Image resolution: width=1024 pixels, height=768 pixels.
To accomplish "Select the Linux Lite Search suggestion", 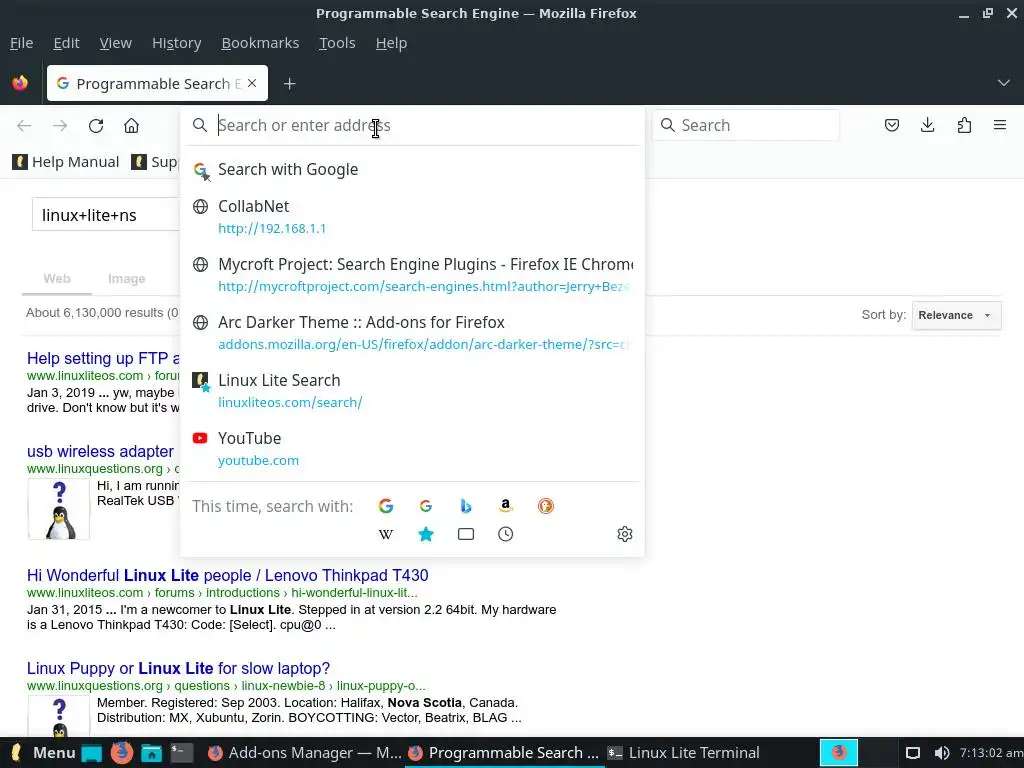I will (x=412, y=391).
